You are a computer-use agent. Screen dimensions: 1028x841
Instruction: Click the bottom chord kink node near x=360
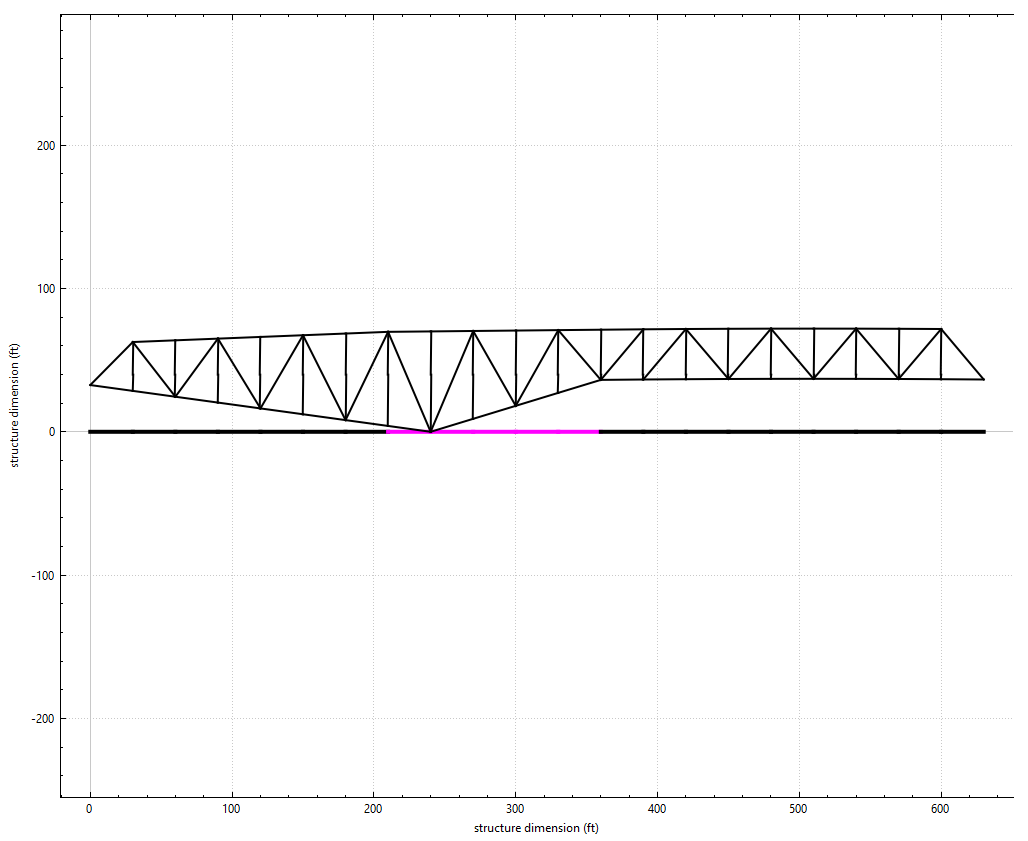(601, 379)
